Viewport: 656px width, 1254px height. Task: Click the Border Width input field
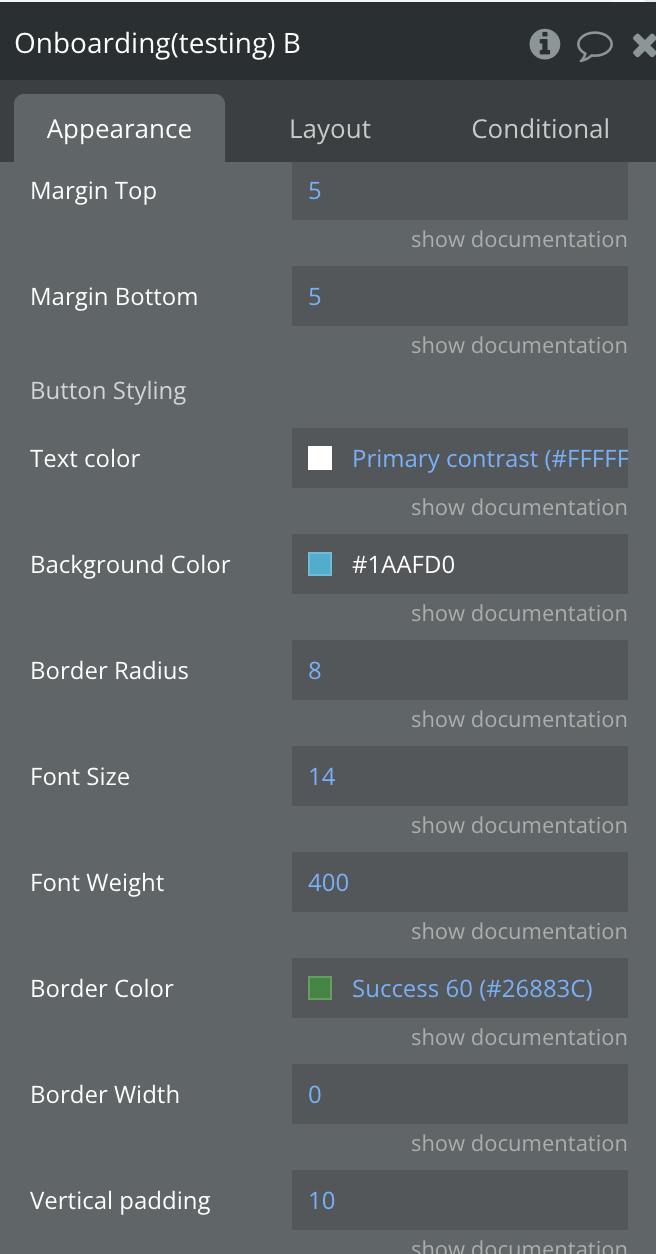(x=459, y=1095)
